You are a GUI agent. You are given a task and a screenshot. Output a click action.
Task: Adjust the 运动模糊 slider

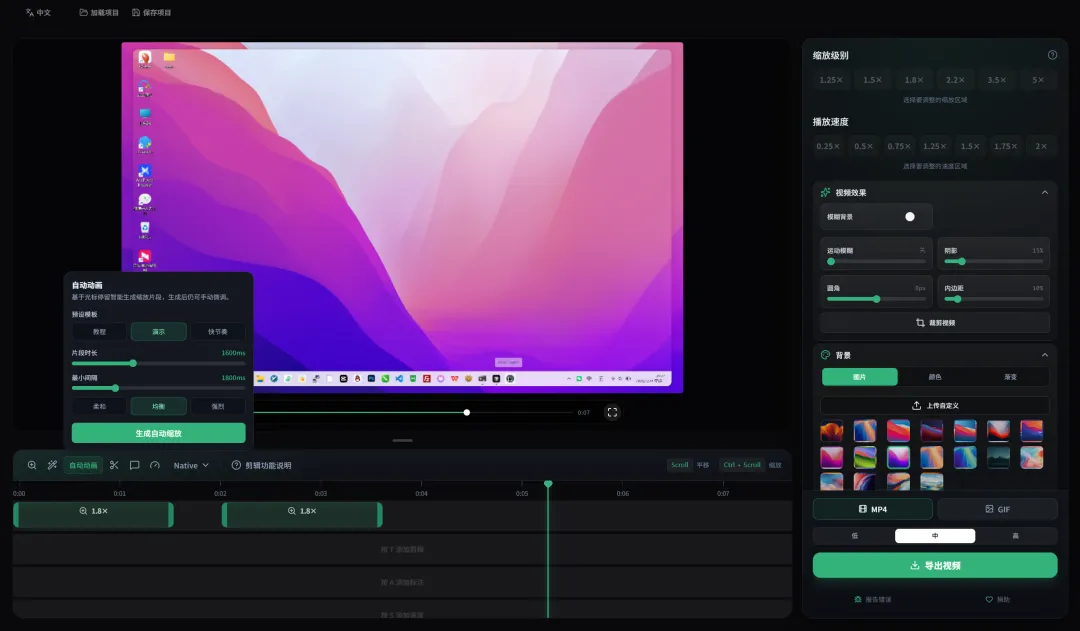pyautogui.click(x=876, y=262)
